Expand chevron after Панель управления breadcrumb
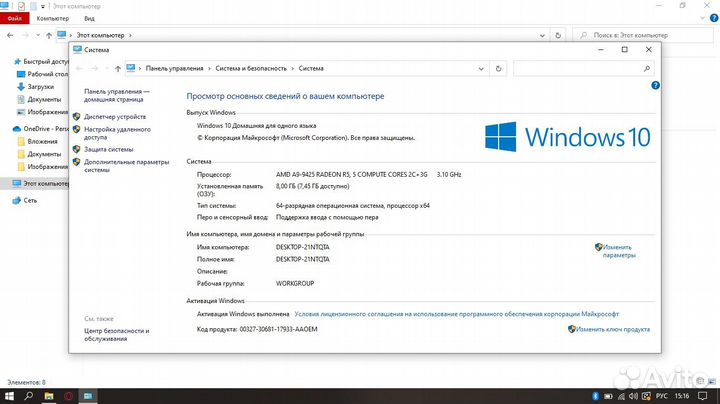The width and height of the screenshot is (720, 404). [209, 68]
